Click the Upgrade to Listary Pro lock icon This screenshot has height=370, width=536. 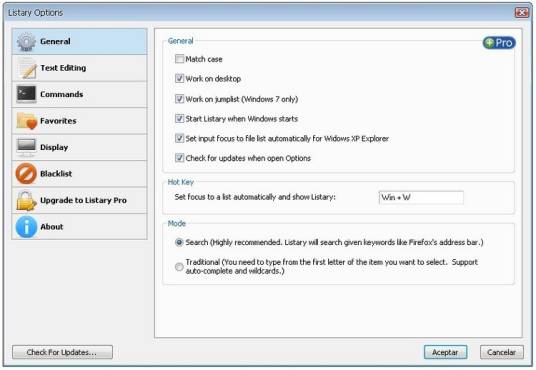(x=26, y=200)
